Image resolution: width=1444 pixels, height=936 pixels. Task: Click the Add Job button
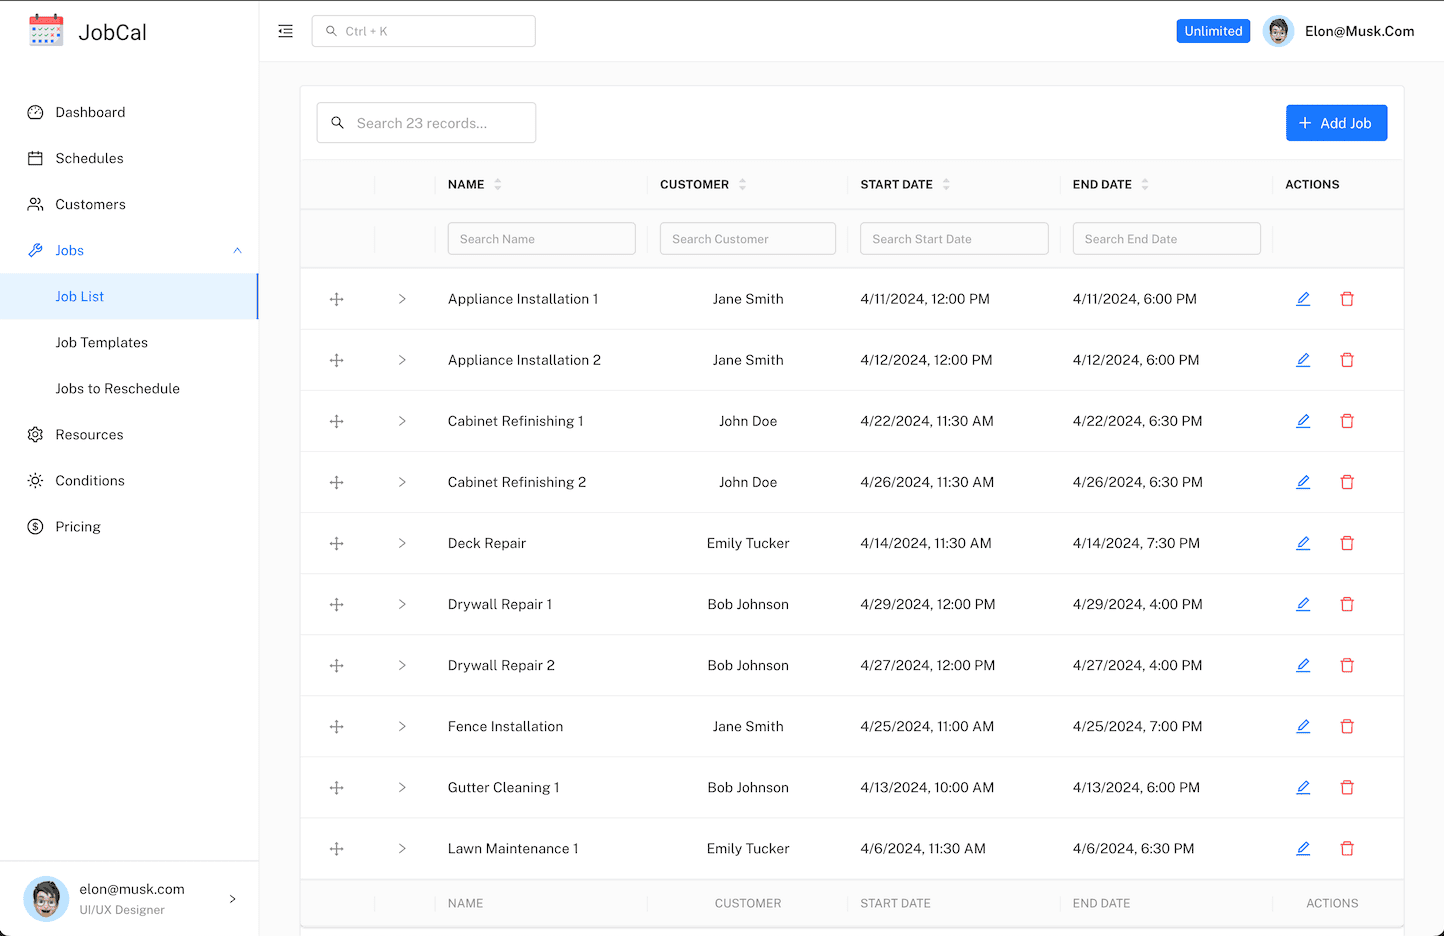click(1336, 123)
